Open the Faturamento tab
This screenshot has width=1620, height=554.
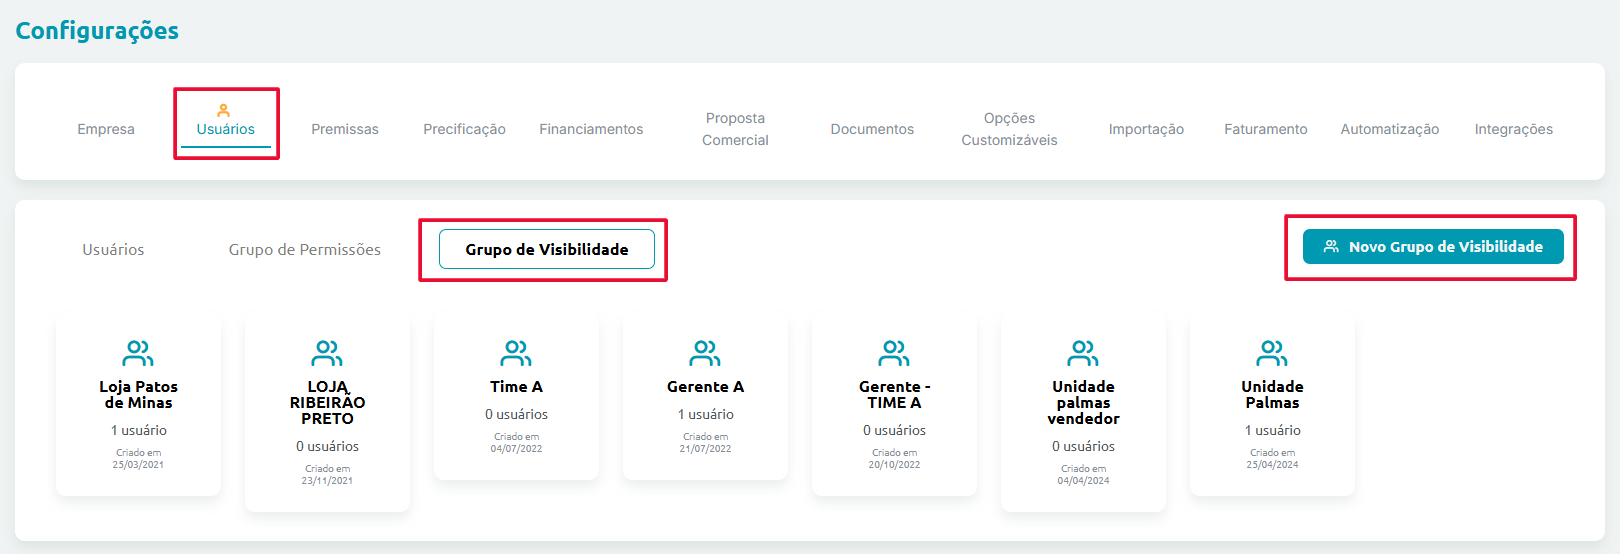tap(1266, 129)
